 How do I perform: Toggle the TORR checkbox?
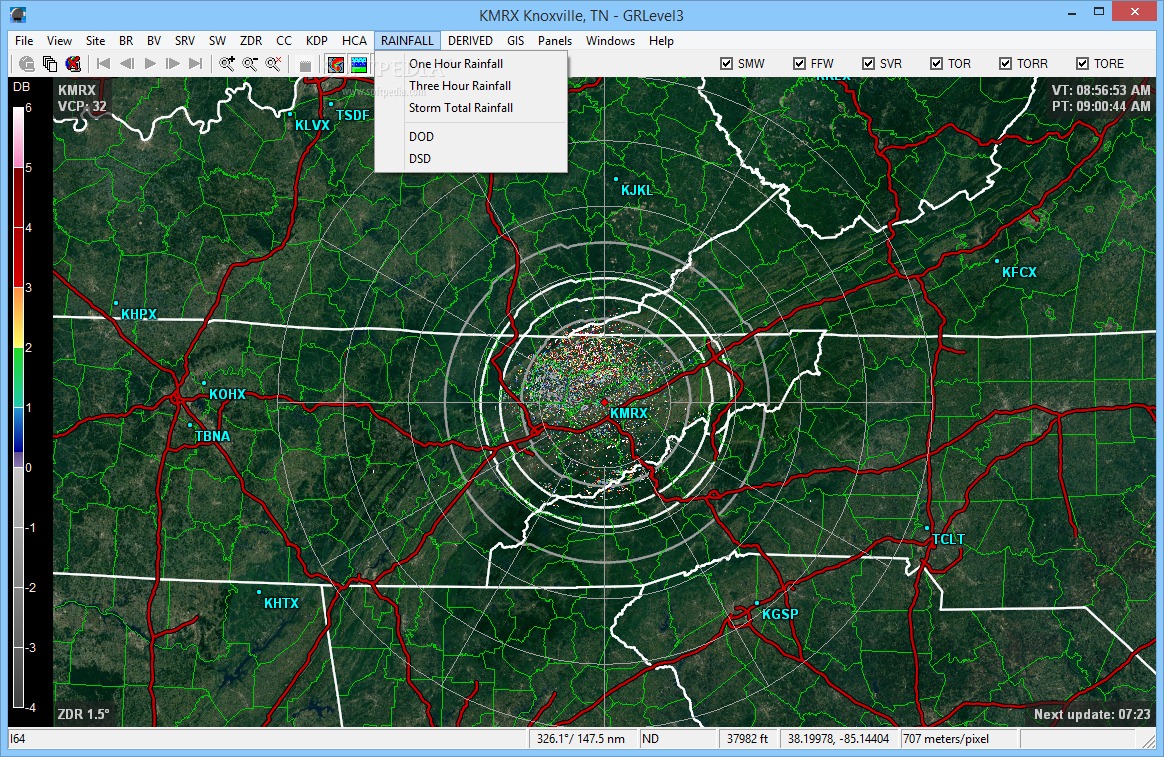[1005, 64]
